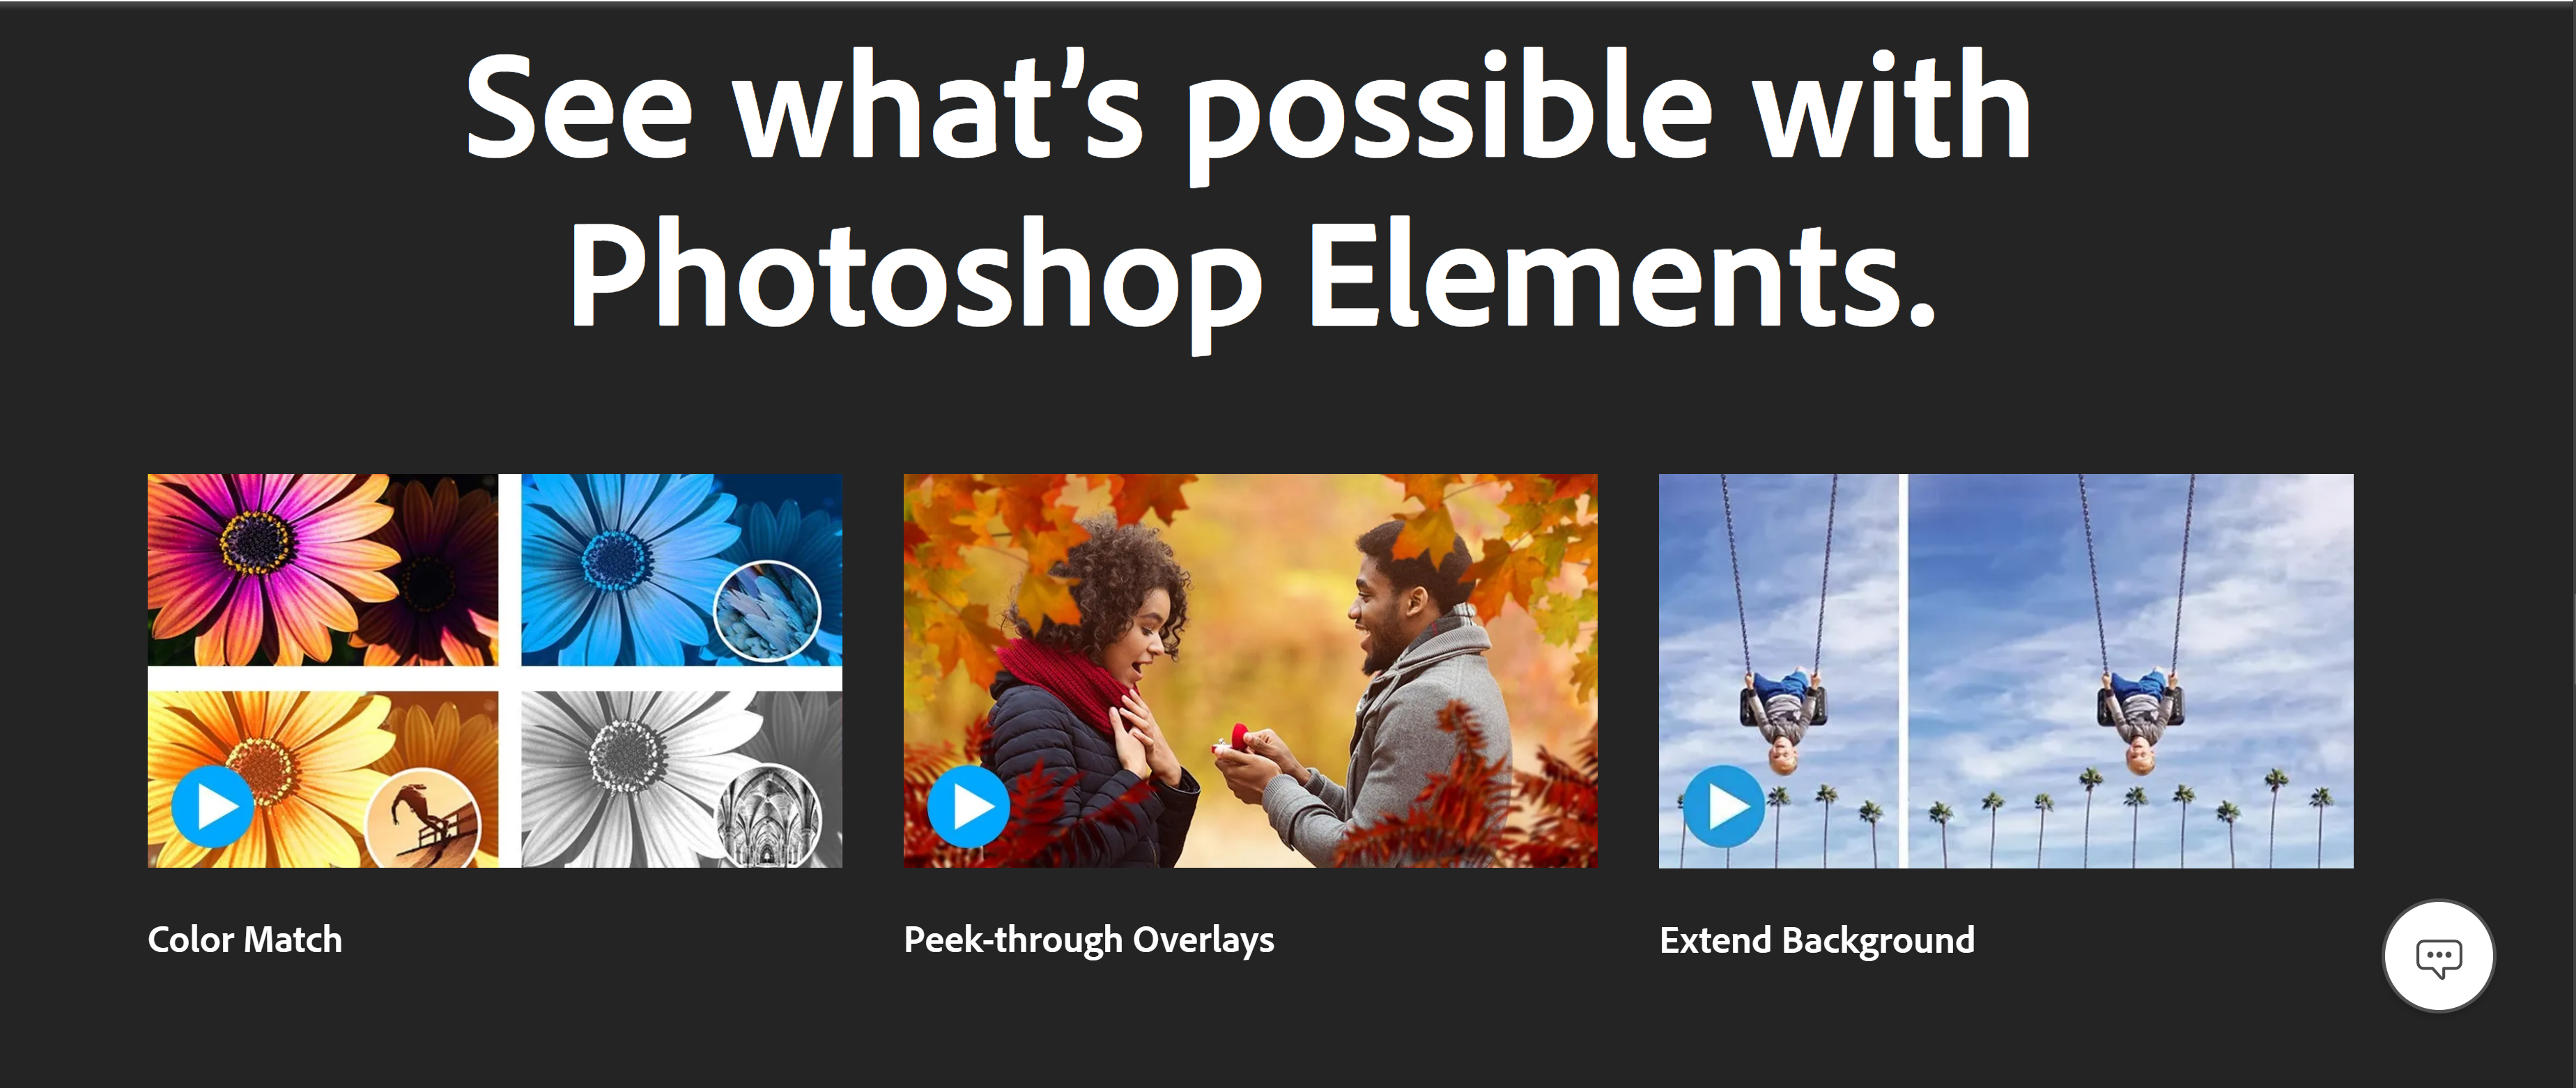Image resolution: width=2576 pixels, height=1088 pixels.
Task: Select the pink and orange flower image
Action: point(322,570)
